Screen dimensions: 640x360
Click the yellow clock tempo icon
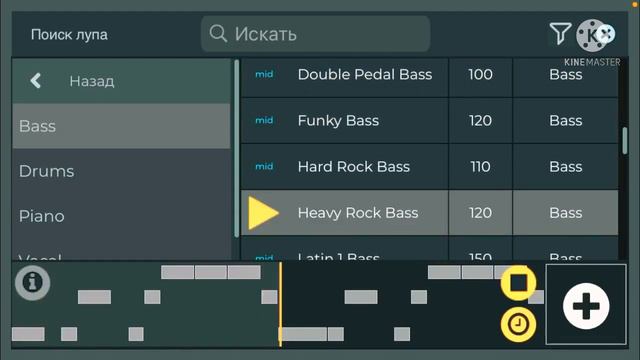(x=518, y=324)
